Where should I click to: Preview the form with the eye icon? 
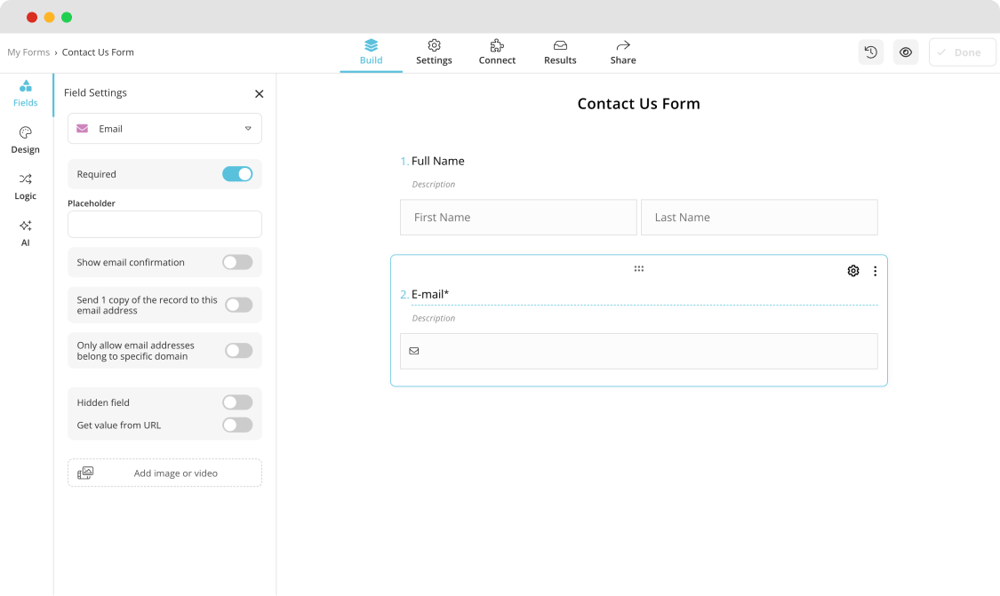(906, 53)
